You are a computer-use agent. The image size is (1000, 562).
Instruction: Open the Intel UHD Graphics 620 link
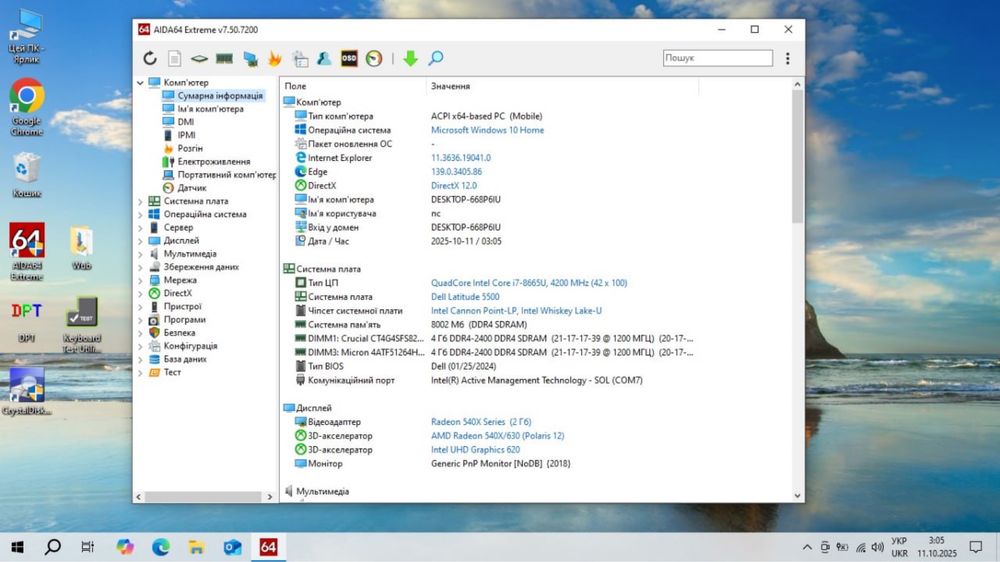[475, 450]
